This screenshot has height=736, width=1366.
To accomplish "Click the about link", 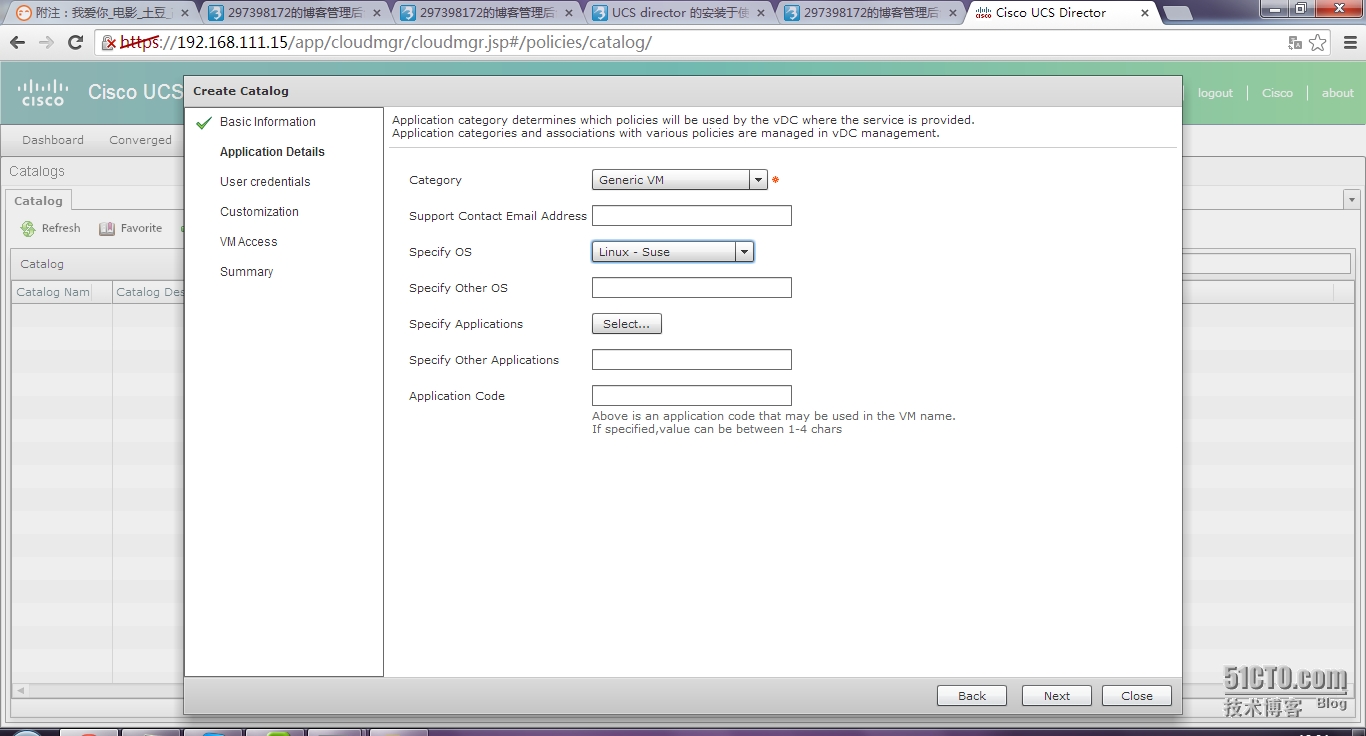I will (1337, 93).
